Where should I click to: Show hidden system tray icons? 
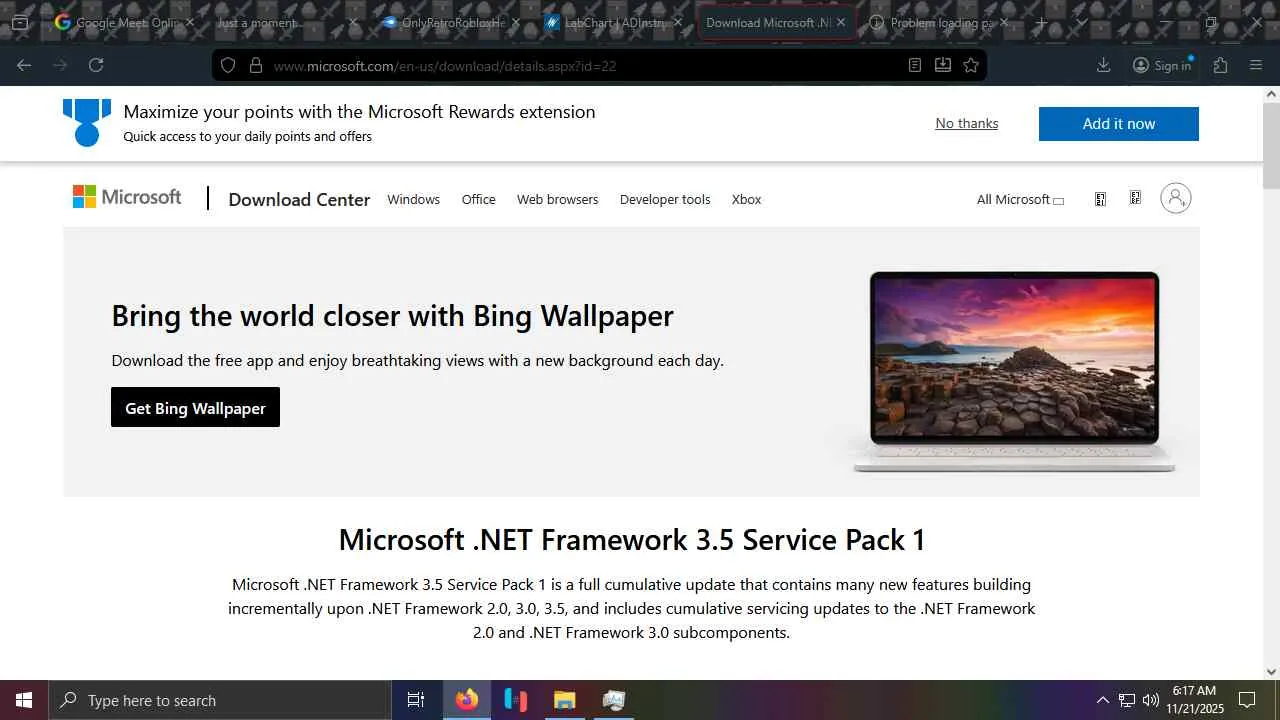tap(1103, 700)
